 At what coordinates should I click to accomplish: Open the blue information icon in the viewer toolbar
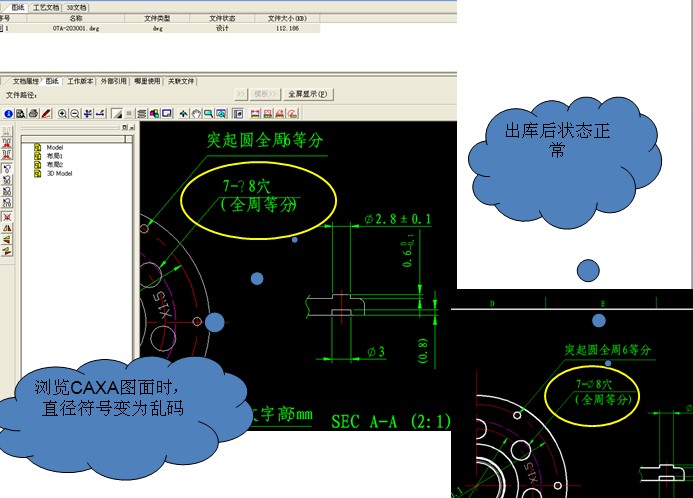coord(8,114)
